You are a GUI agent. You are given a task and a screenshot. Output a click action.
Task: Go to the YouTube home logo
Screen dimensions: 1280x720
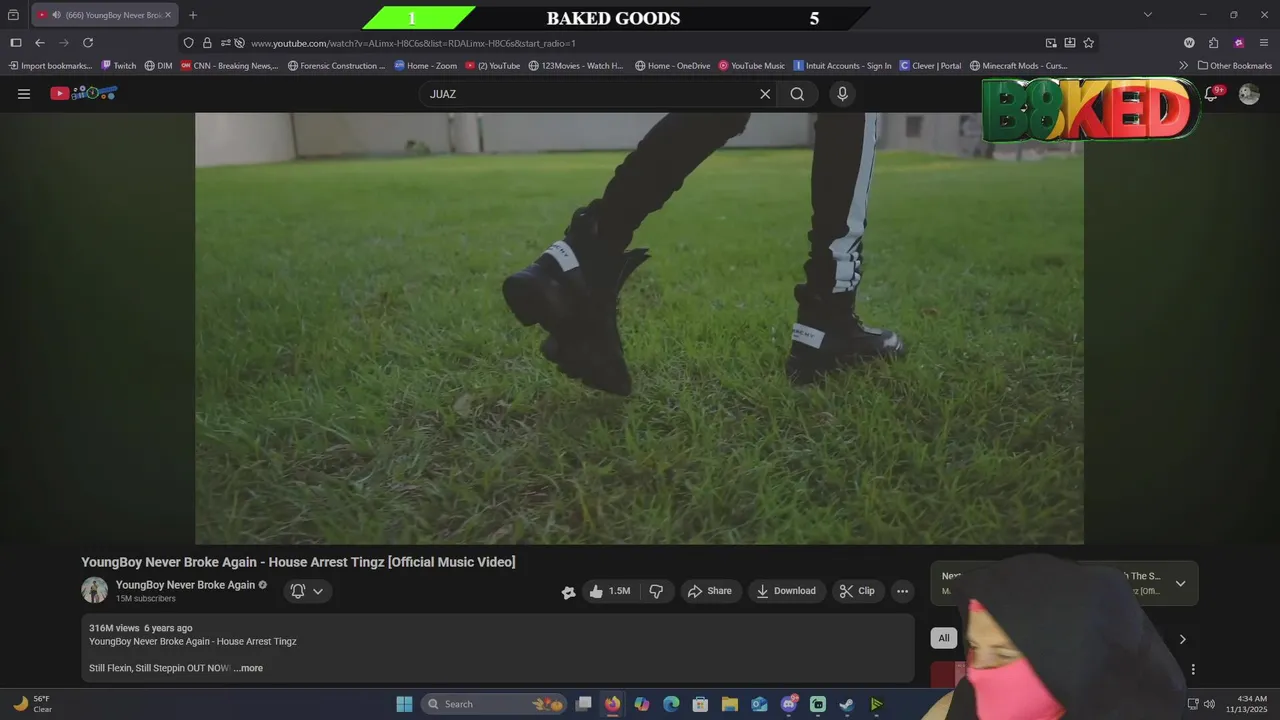(84, 93)
